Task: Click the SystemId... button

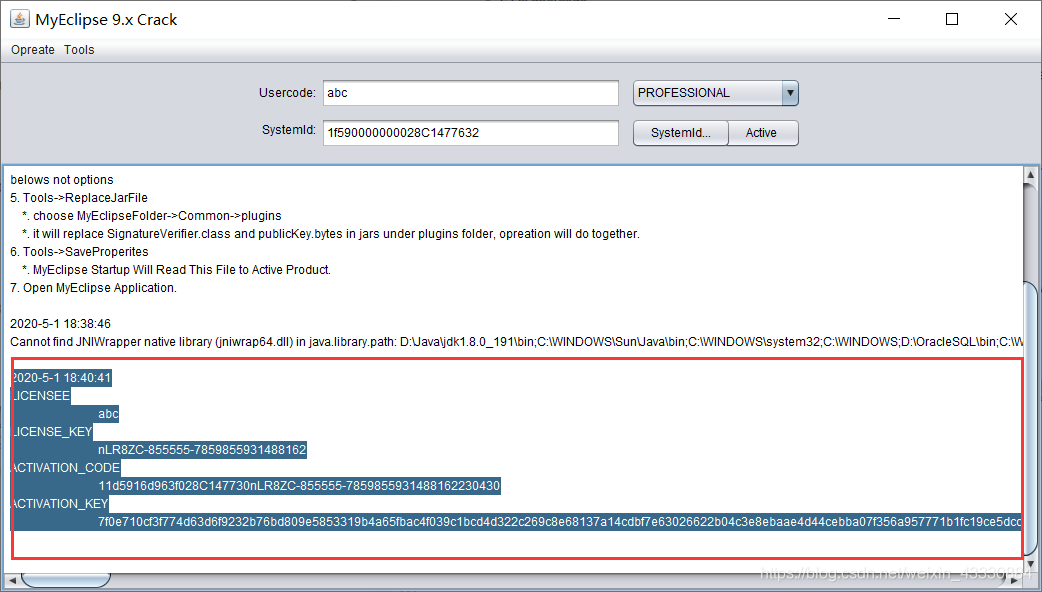Action: click(680, 133)
